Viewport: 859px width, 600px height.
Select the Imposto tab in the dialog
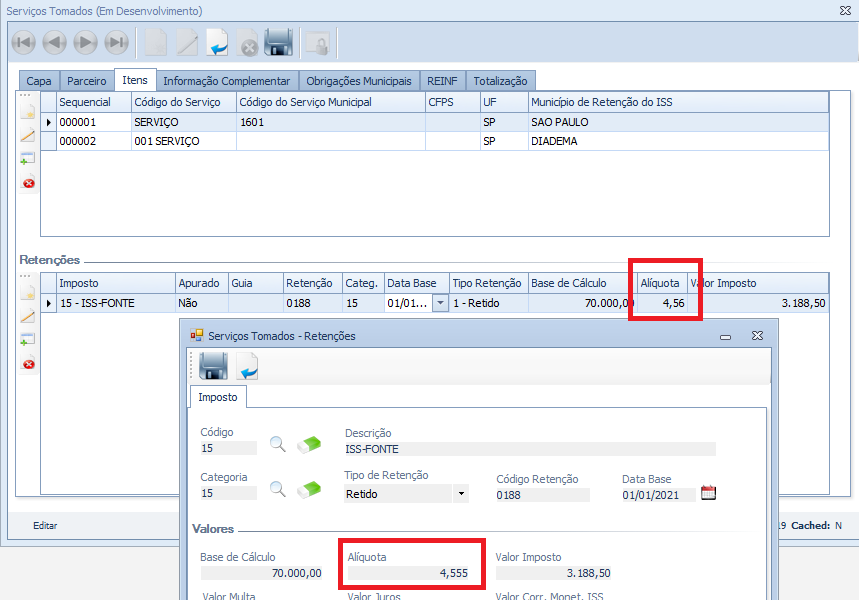click(x=218, y=397)
